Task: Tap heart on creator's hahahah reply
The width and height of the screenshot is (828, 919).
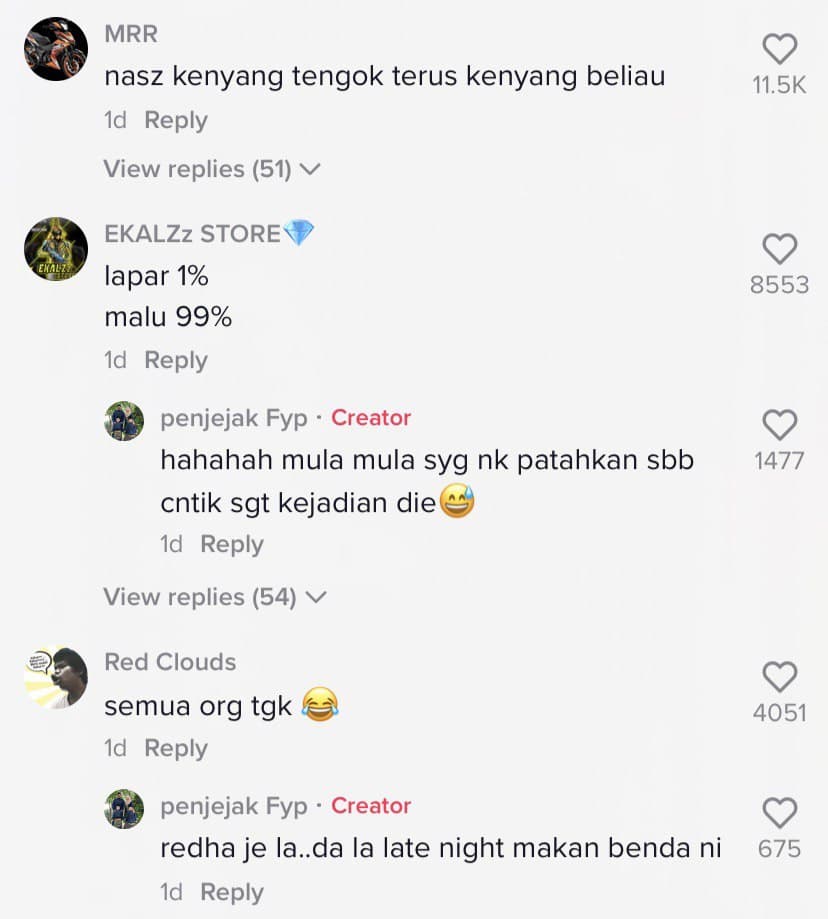Action: pos(779,424)
